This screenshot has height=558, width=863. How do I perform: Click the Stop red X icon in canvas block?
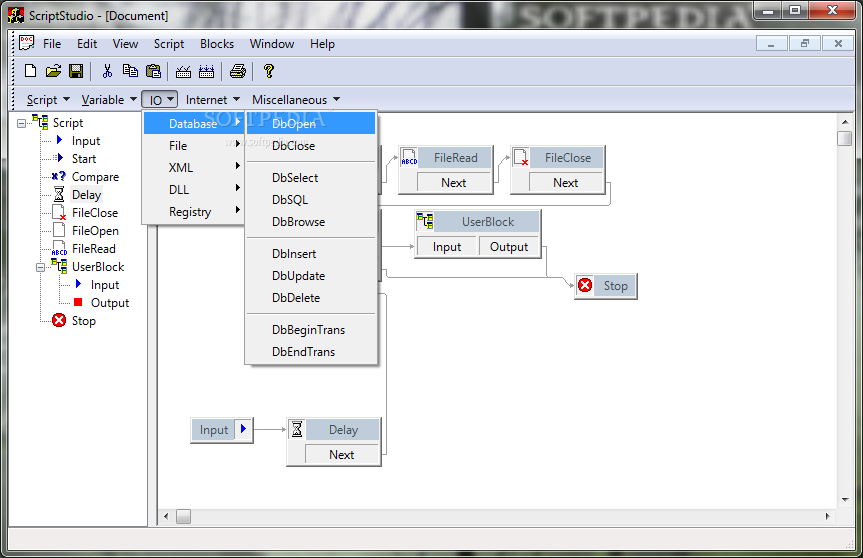pyautogui.click(x=585, y=286)
